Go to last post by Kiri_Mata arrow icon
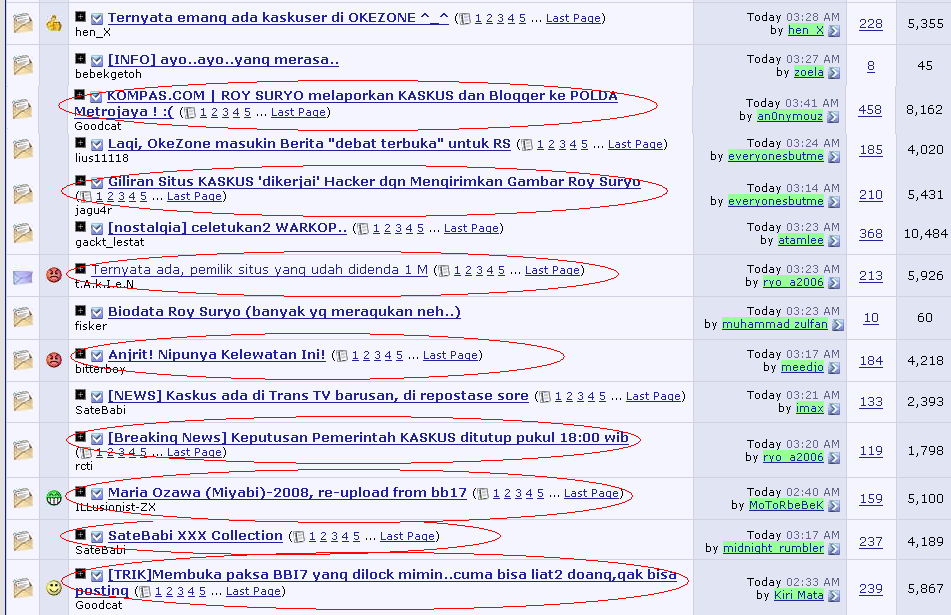The width and height of the screenshot is (951, 615). (834, 596)
